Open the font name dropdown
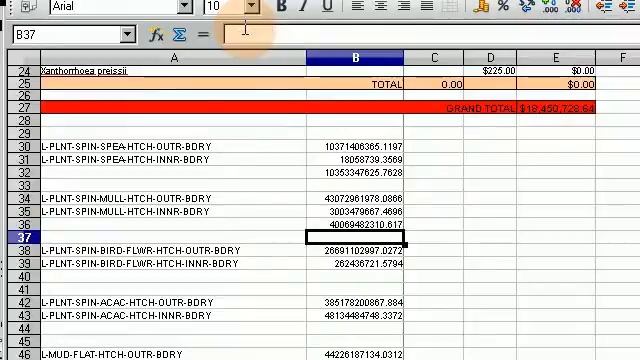The image size is (640, 360). tap(184, 6)
